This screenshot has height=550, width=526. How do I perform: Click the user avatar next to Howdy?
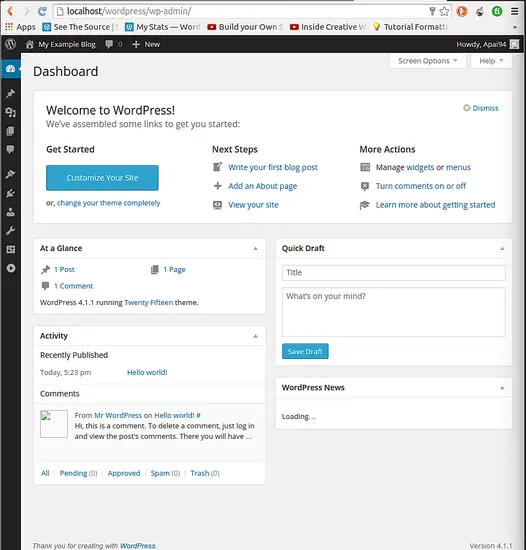[x=514, y=44]
